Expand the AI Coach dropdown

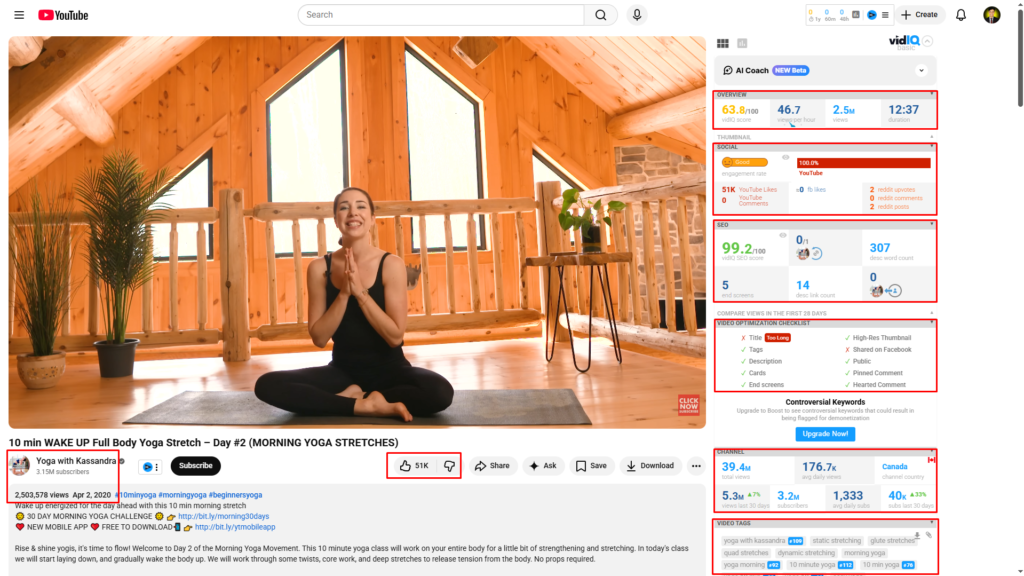point(921,71)
